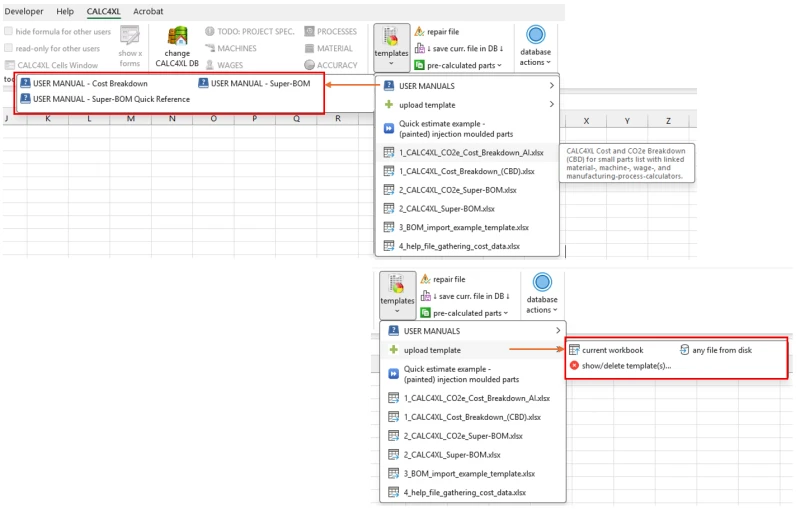Screen dimensions: 800x509
Task: Toggle the CALC4XL Cells Window checkbox
Action: tap(9, 65)
